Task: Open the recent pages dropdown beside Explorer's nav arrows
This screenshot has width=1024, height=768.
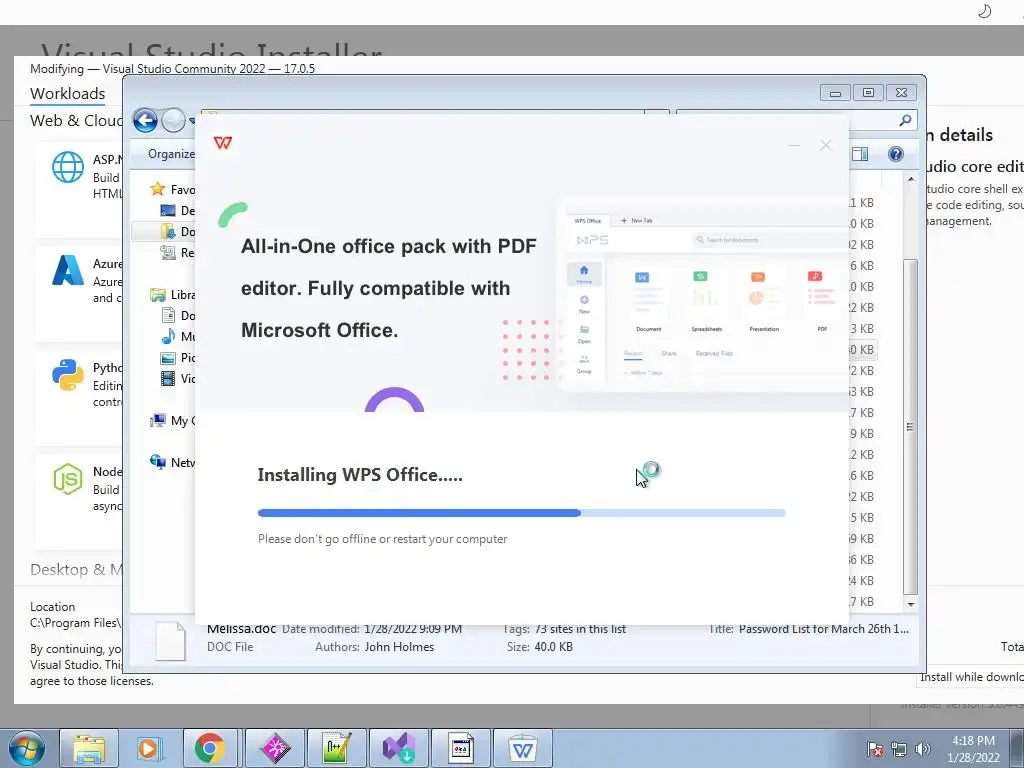Action: [192, 121]
